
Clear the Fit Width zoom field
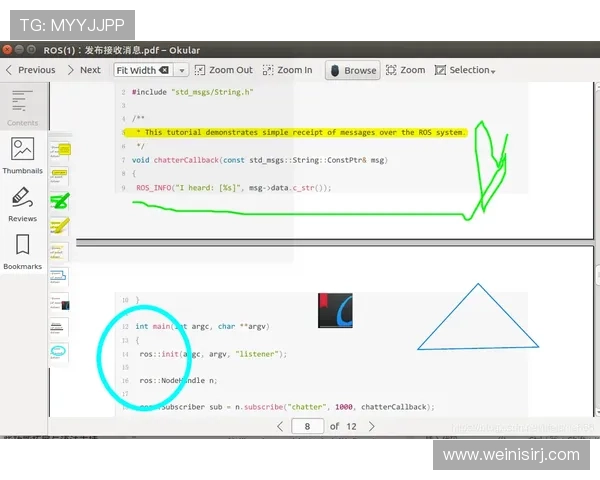click(x=164, y=70)
